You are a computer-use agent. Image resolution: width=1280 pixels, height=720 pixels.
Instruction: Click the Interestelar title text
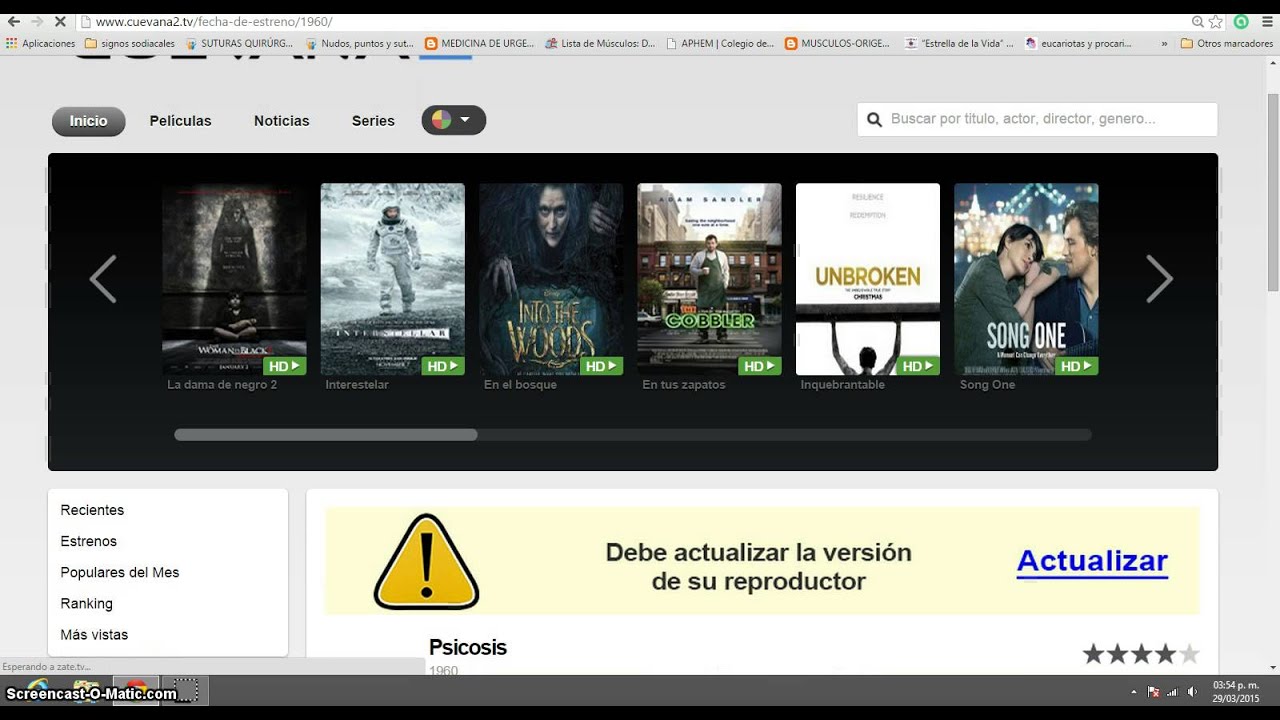tap(357, 385)
